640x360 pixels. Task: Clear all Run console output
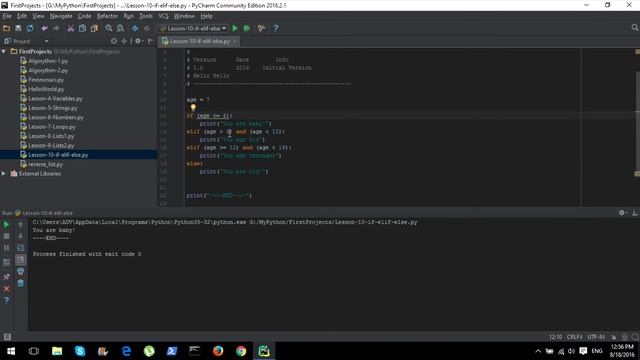click(20, 283)
